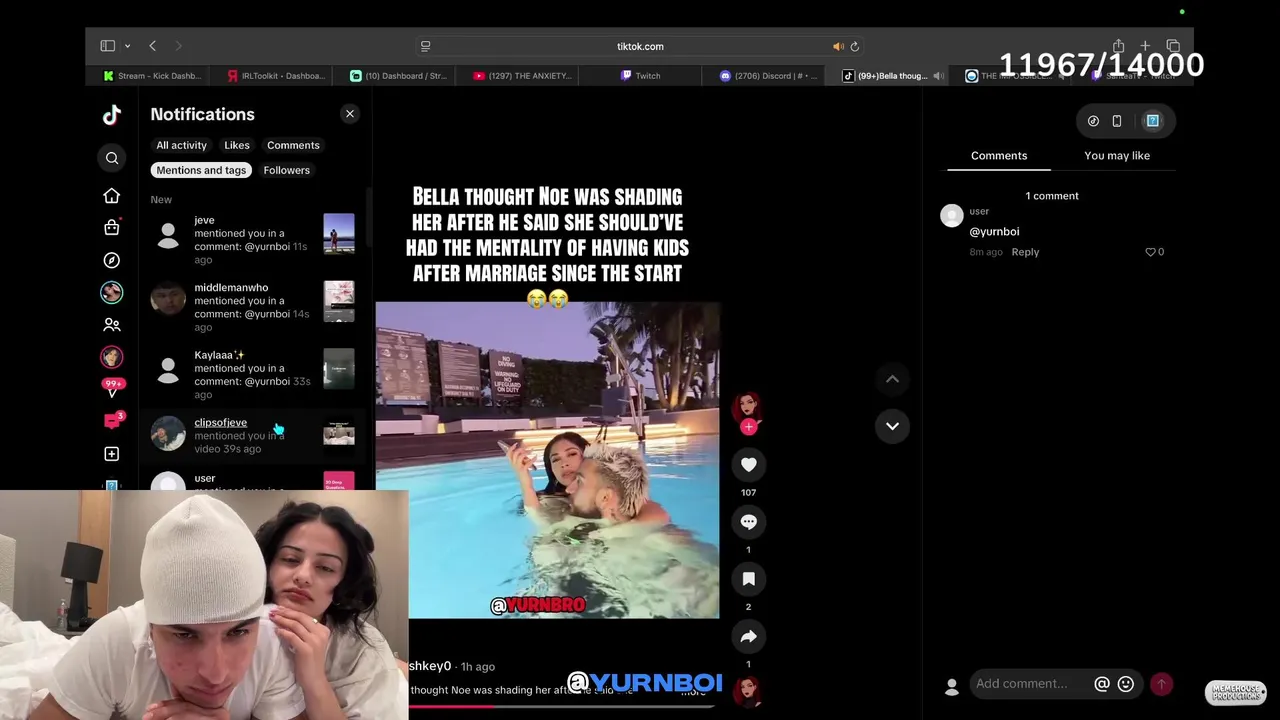
Task: Show Safari tab overview
Action: coord(1173,46)
